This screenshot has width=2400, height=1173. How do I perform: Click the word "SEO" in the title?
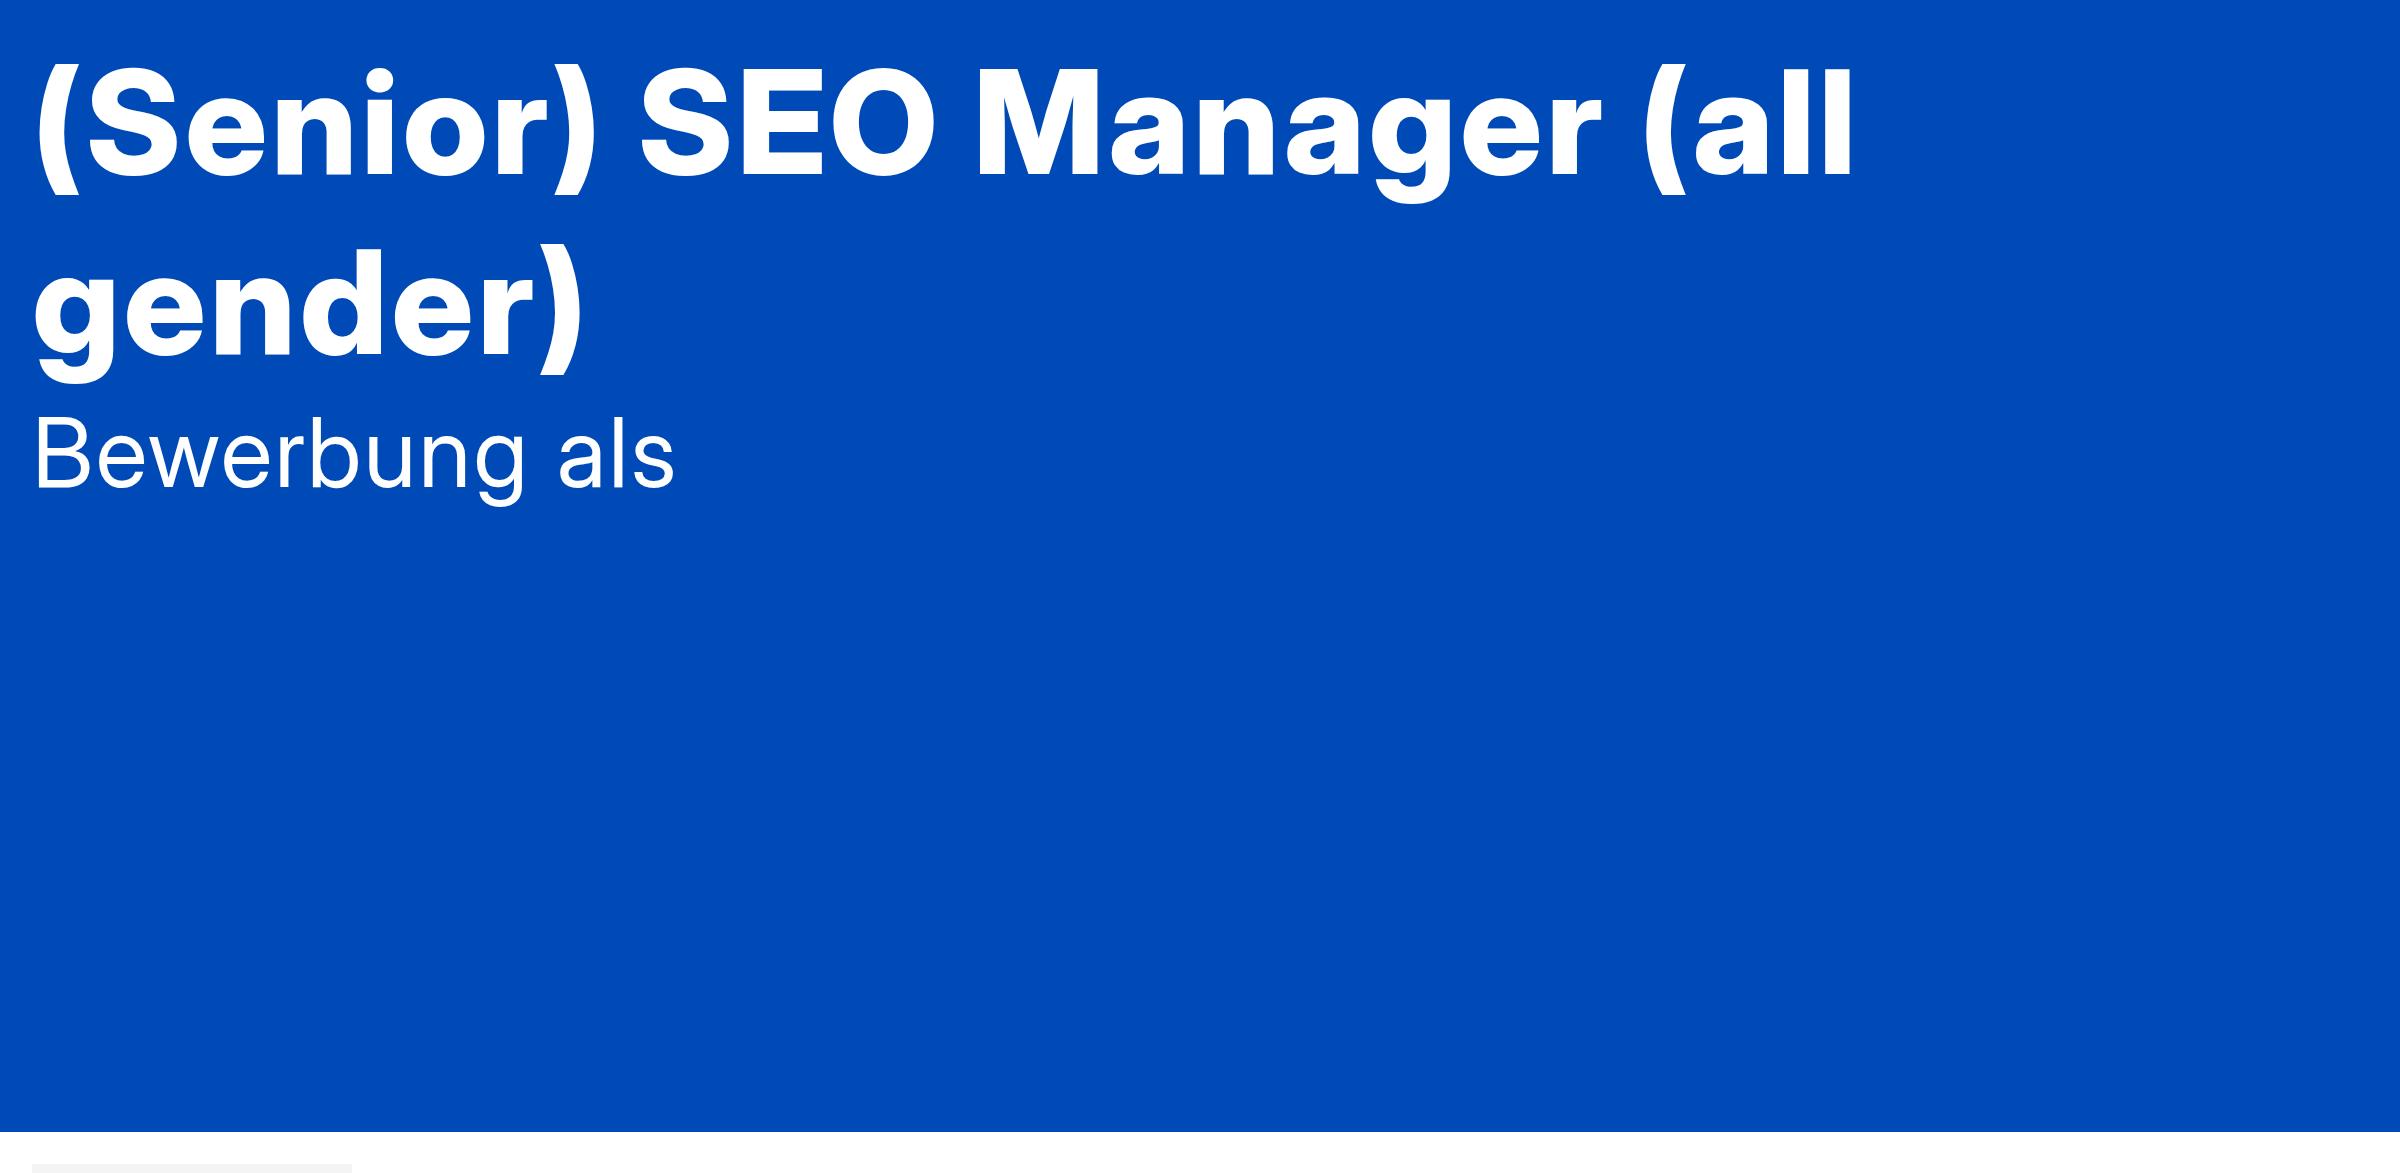(x=789, y=125)
